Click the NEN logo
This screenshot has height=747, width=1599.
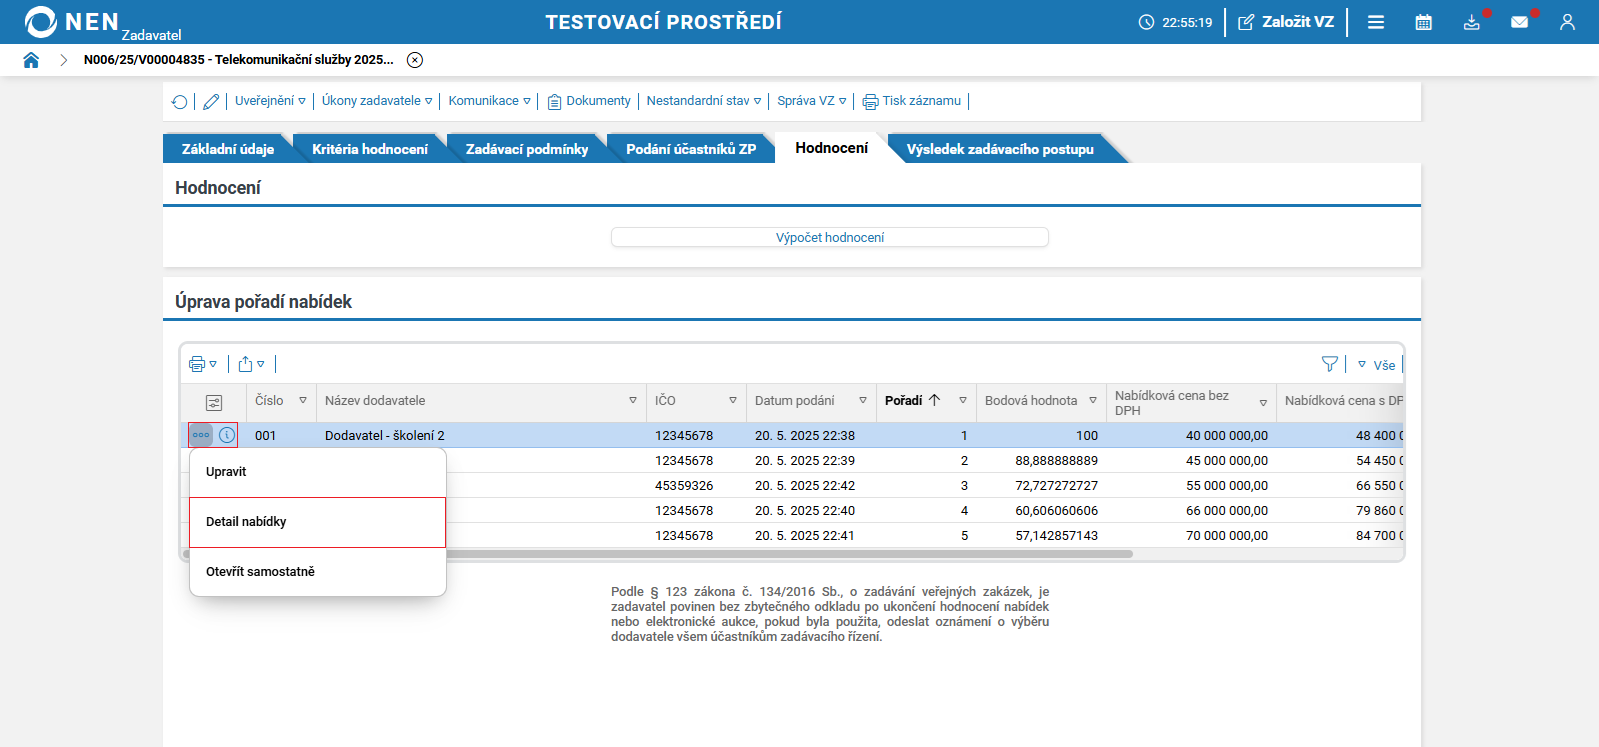[72, 22]
